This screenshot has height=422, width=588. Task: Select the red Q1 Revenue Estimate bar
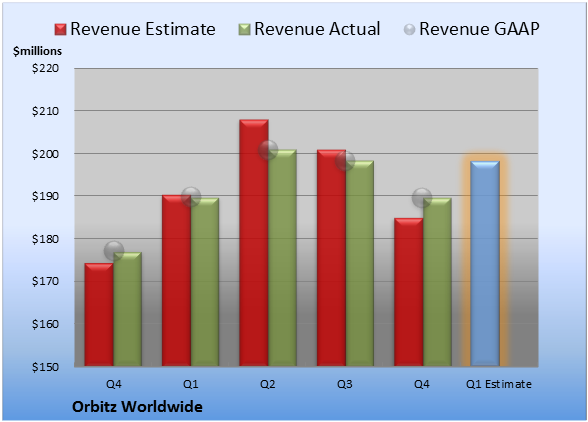[x=176, y=280]
